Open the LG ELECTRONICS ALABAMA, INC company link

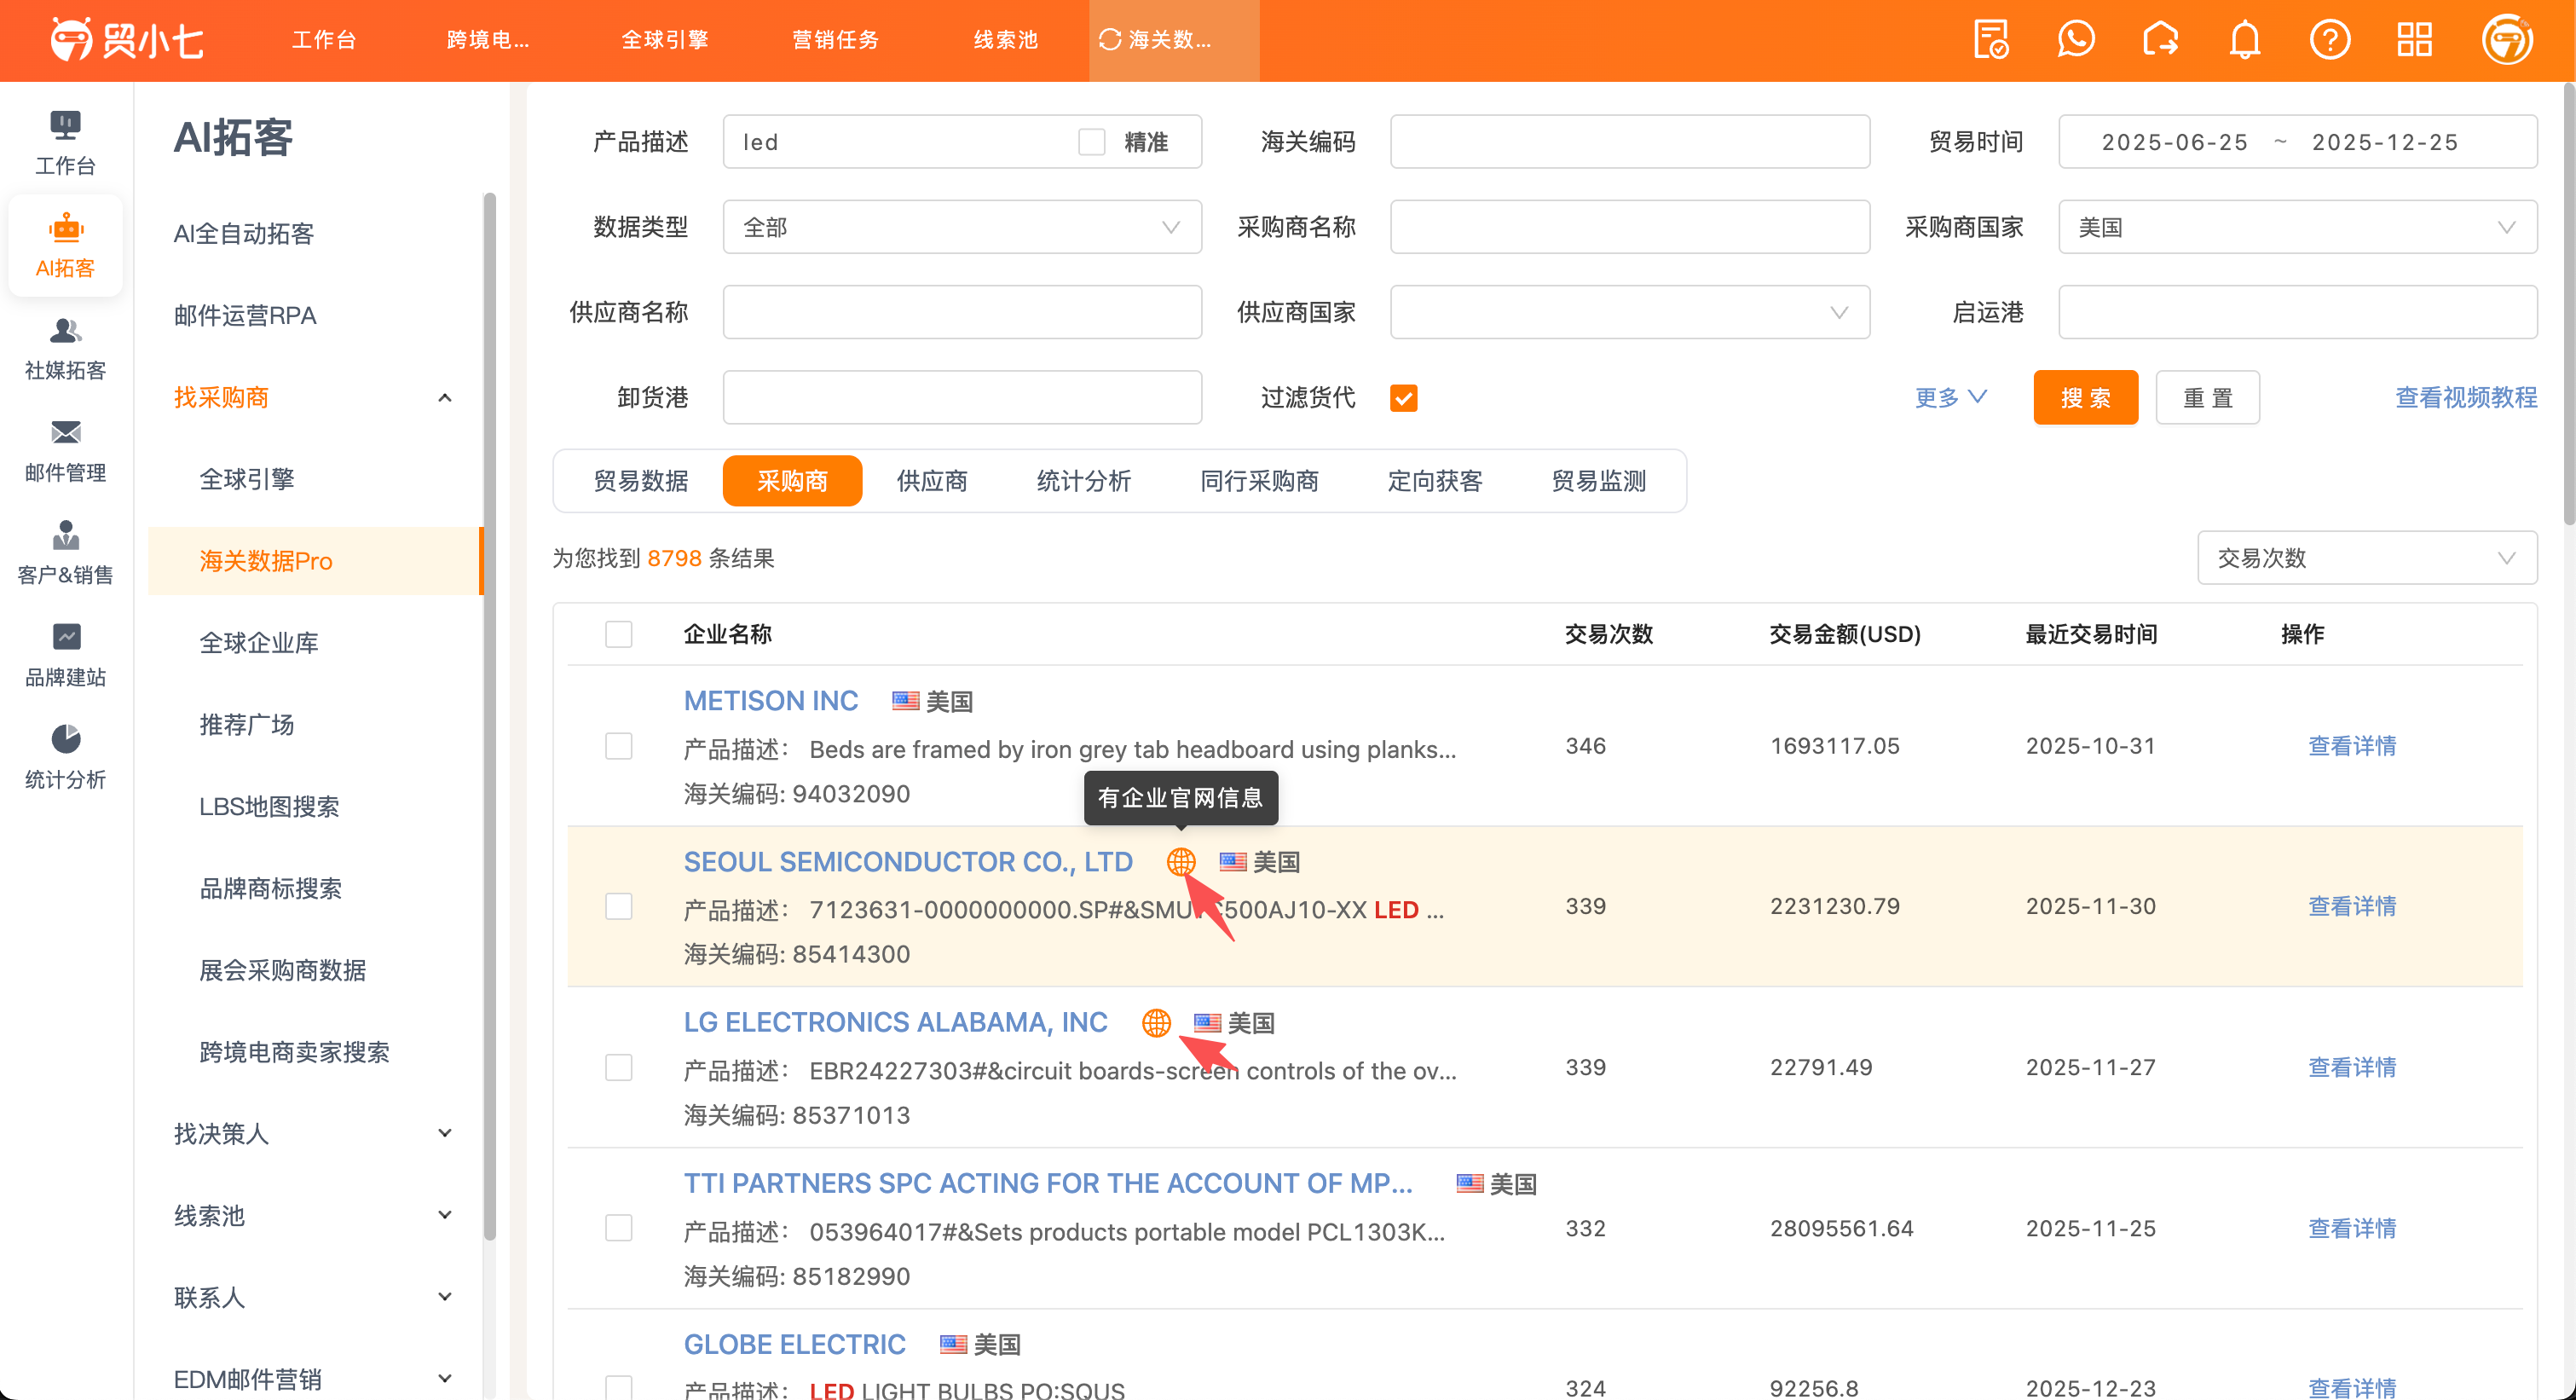pyautogui.click(x=896, y=1022)
